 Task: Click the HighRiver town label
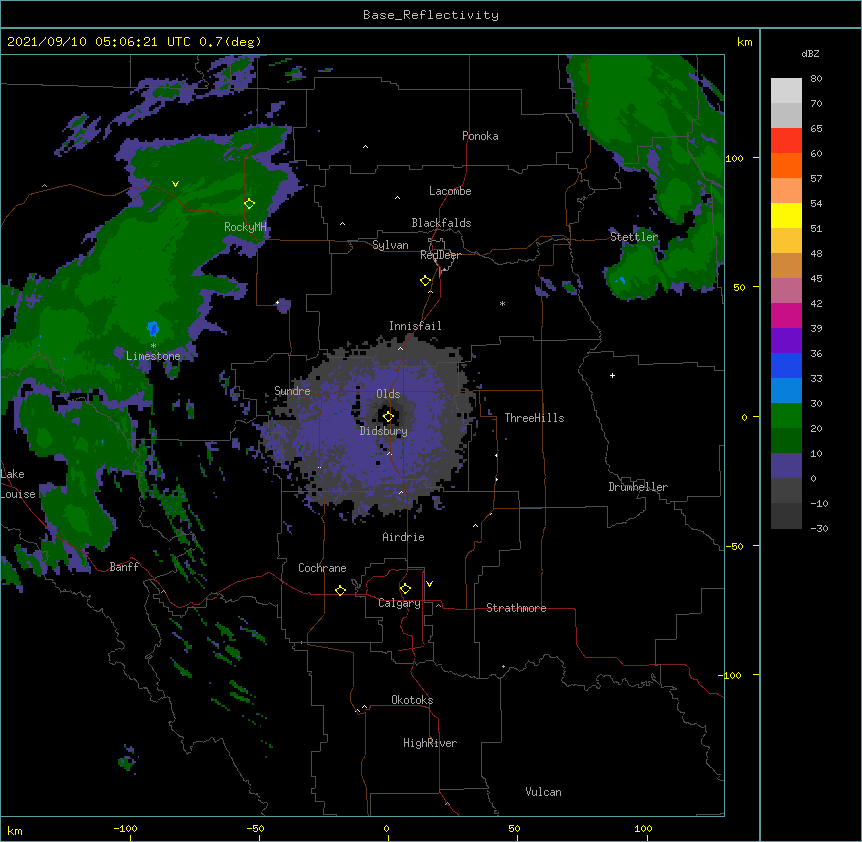430,743
